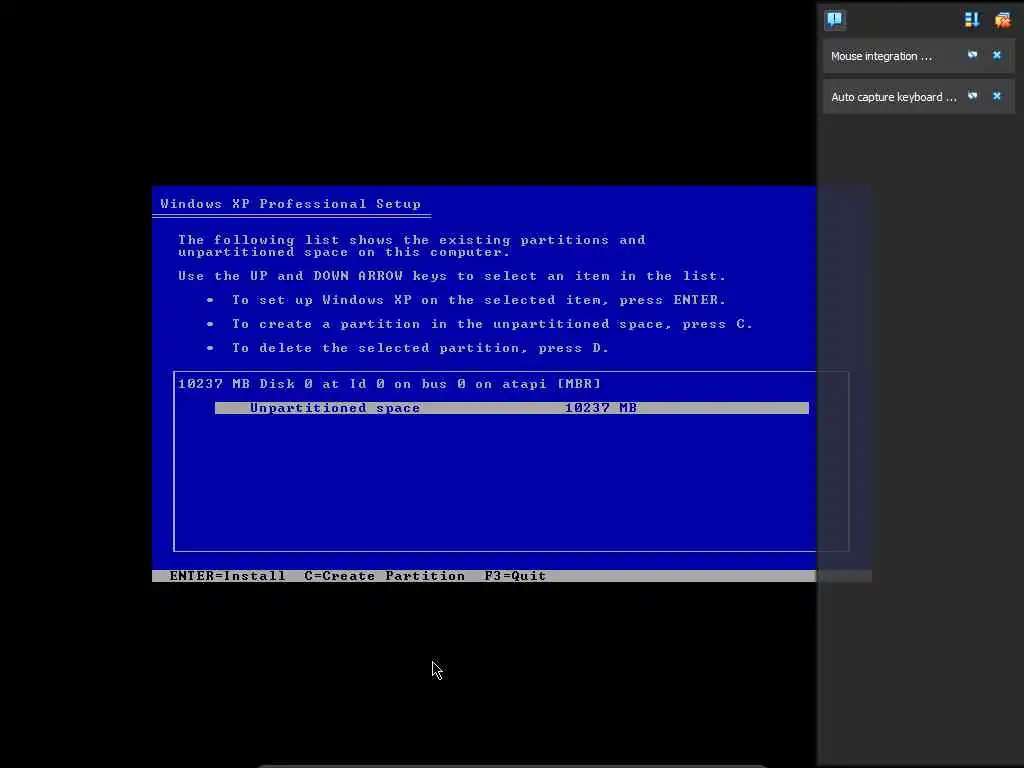
Task: Click the 'press C' create partition instruction
Action: 492,325
